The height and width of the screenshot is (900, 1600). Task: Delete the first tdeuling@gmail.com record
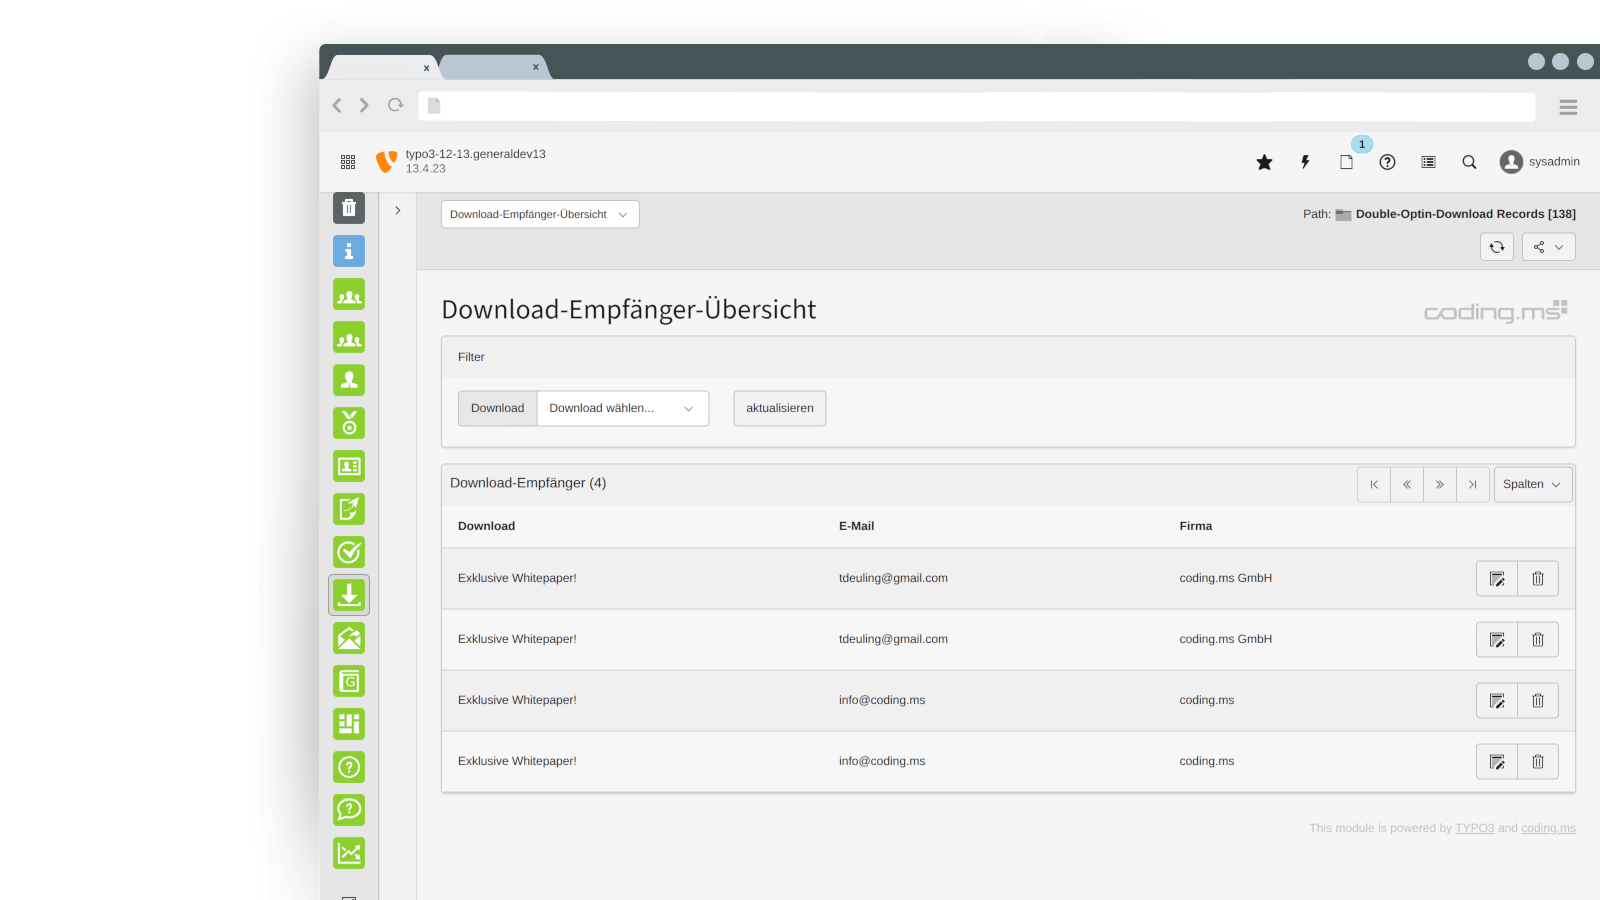coord(1538,579)
